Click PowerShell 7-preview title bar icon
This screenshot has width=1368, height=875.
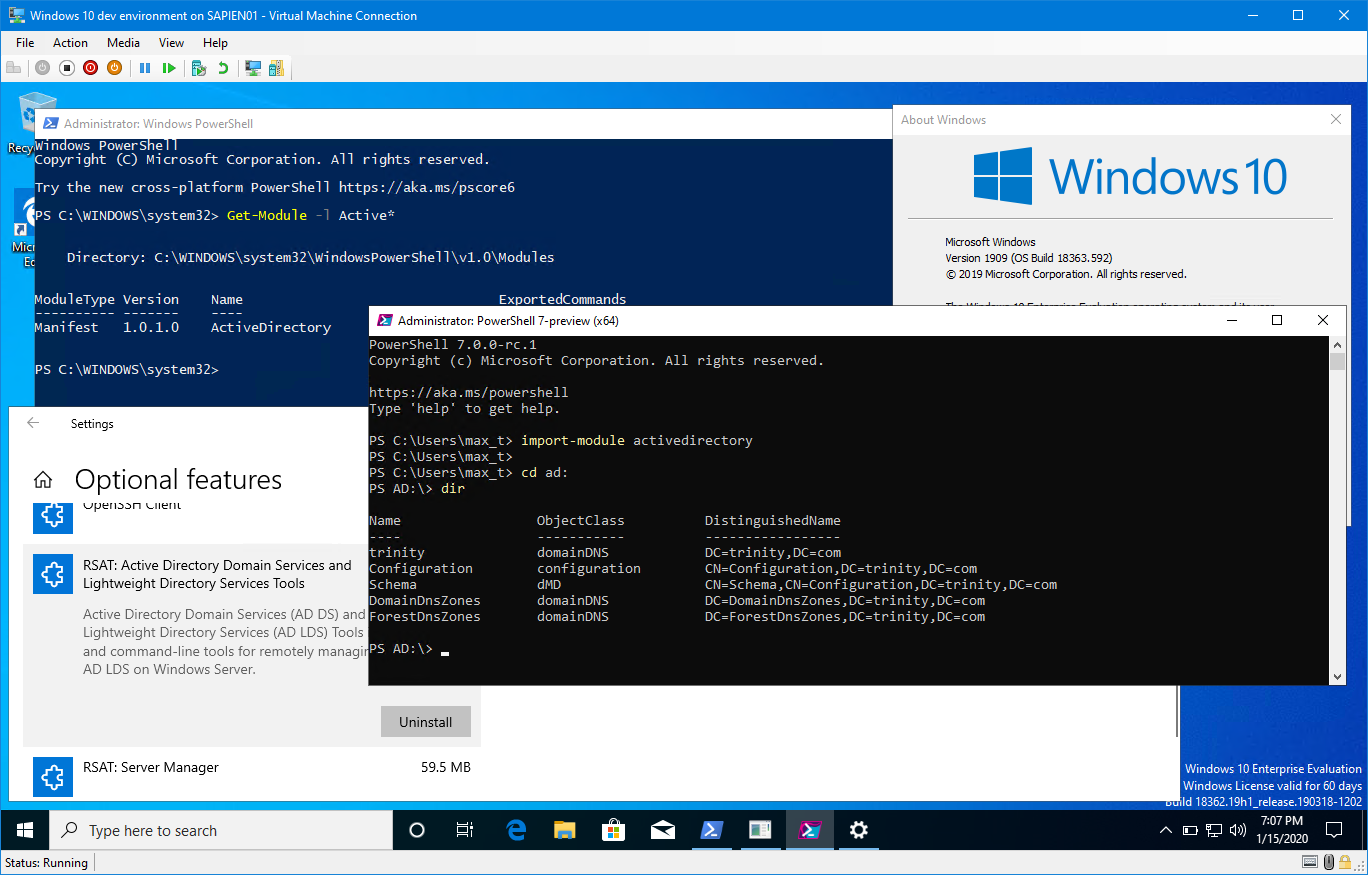(384, 320)
